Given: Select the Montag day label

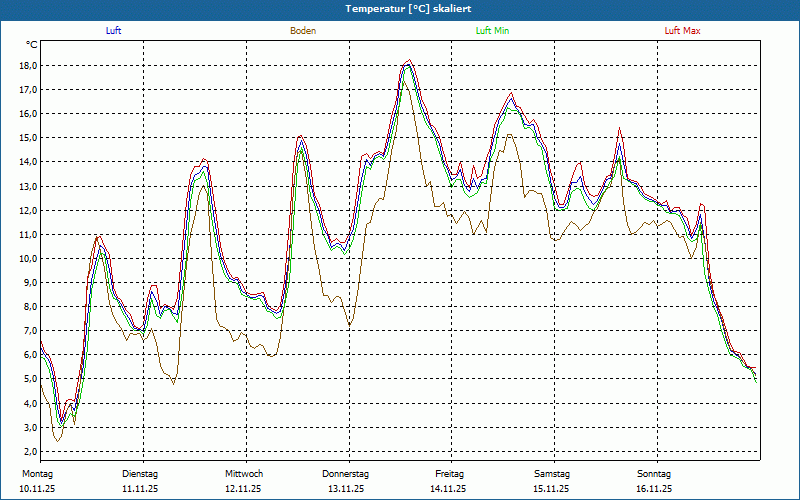Looking at the screenshot, I should (36, 474).
